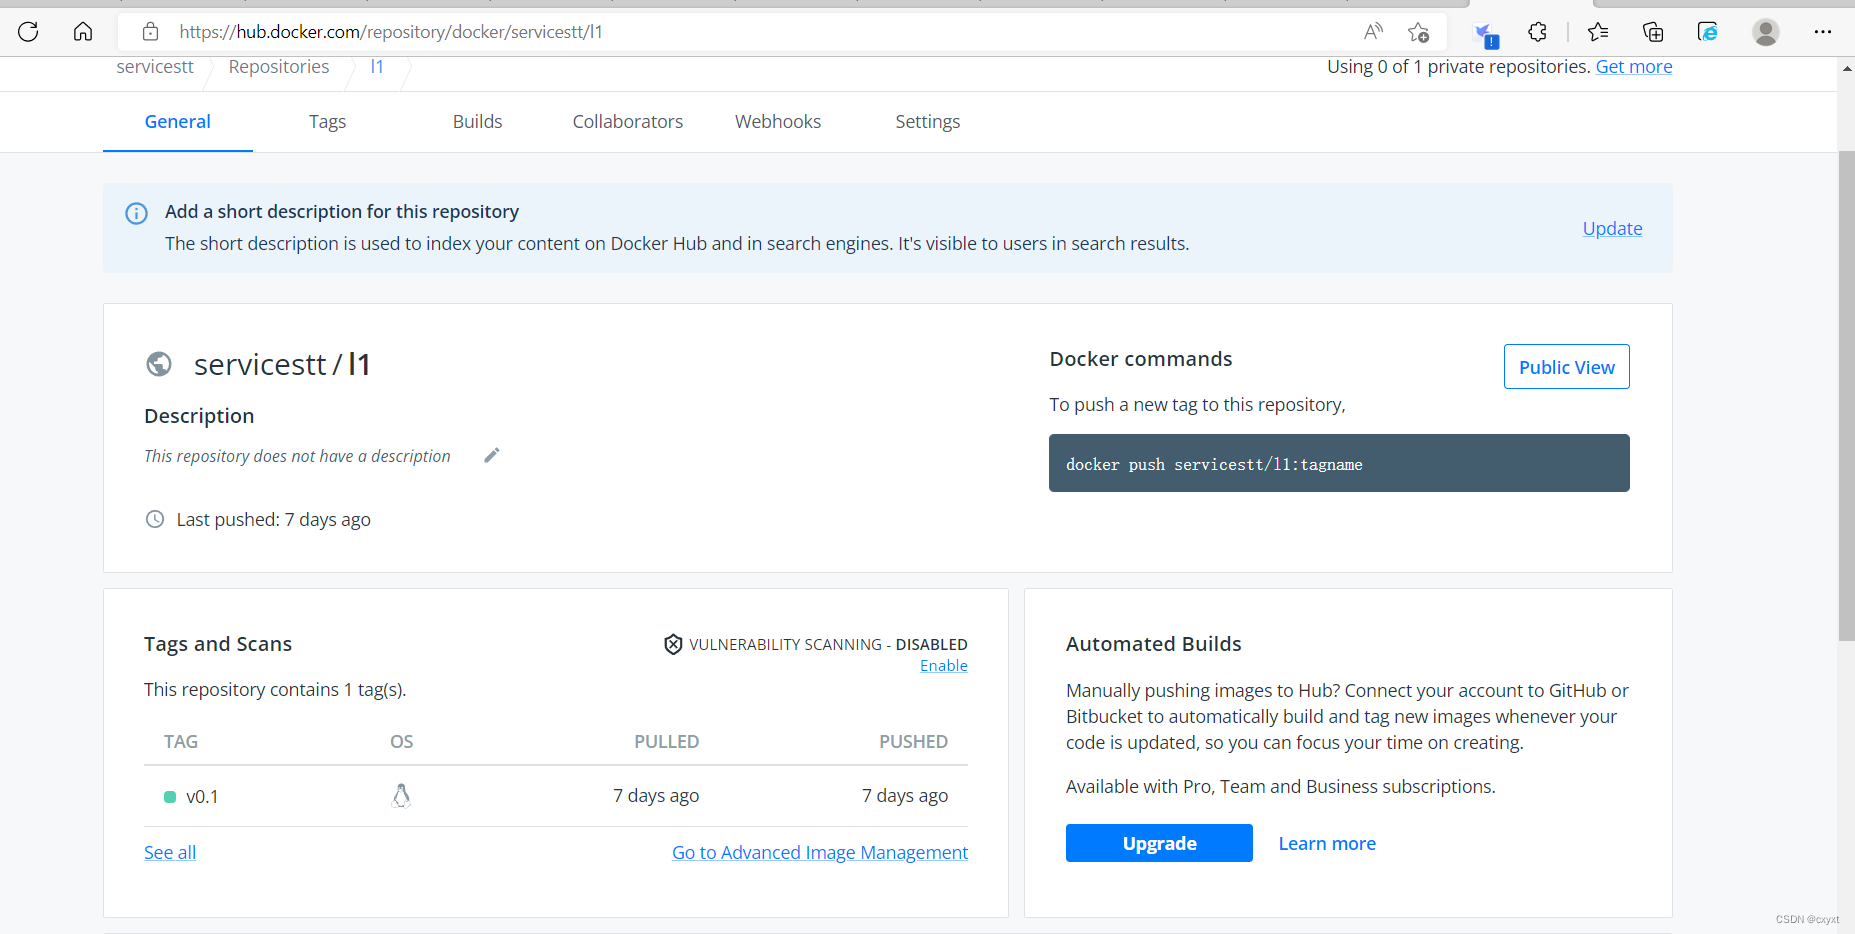Open the Collaborators tab
The image size is (1855, 934).
628,122
